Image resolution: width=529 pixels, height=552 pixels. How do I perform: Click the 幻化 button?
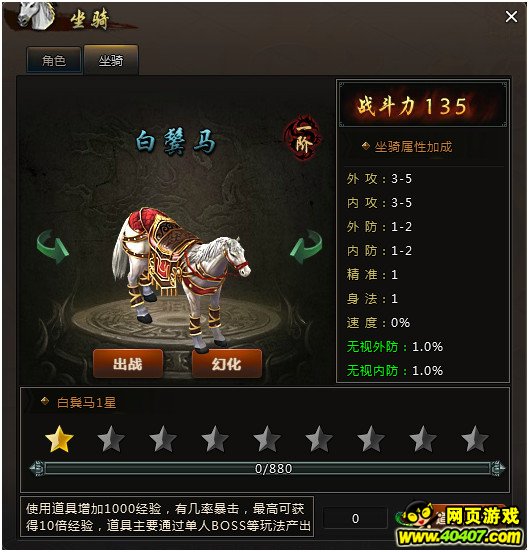tap(227, 364)
